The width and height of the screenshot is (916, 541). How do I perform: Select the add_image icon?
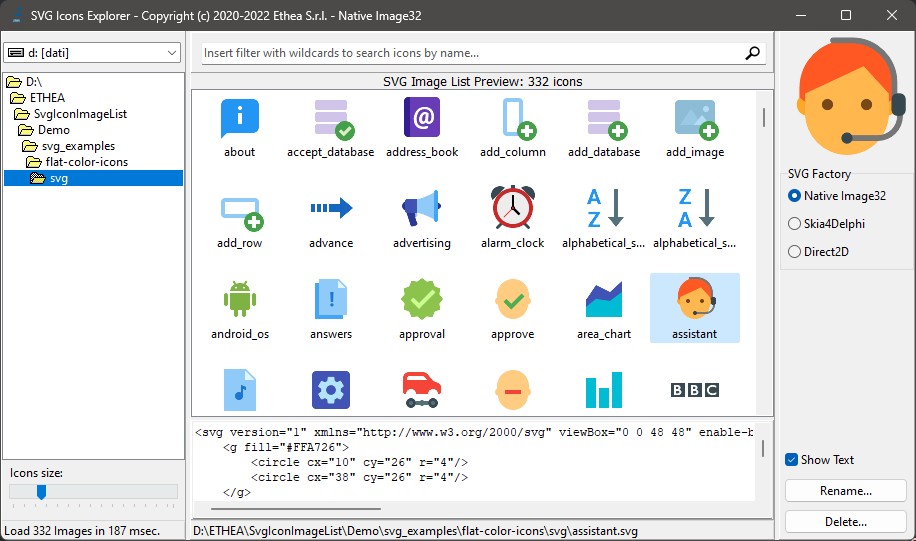tap(695, 119)
